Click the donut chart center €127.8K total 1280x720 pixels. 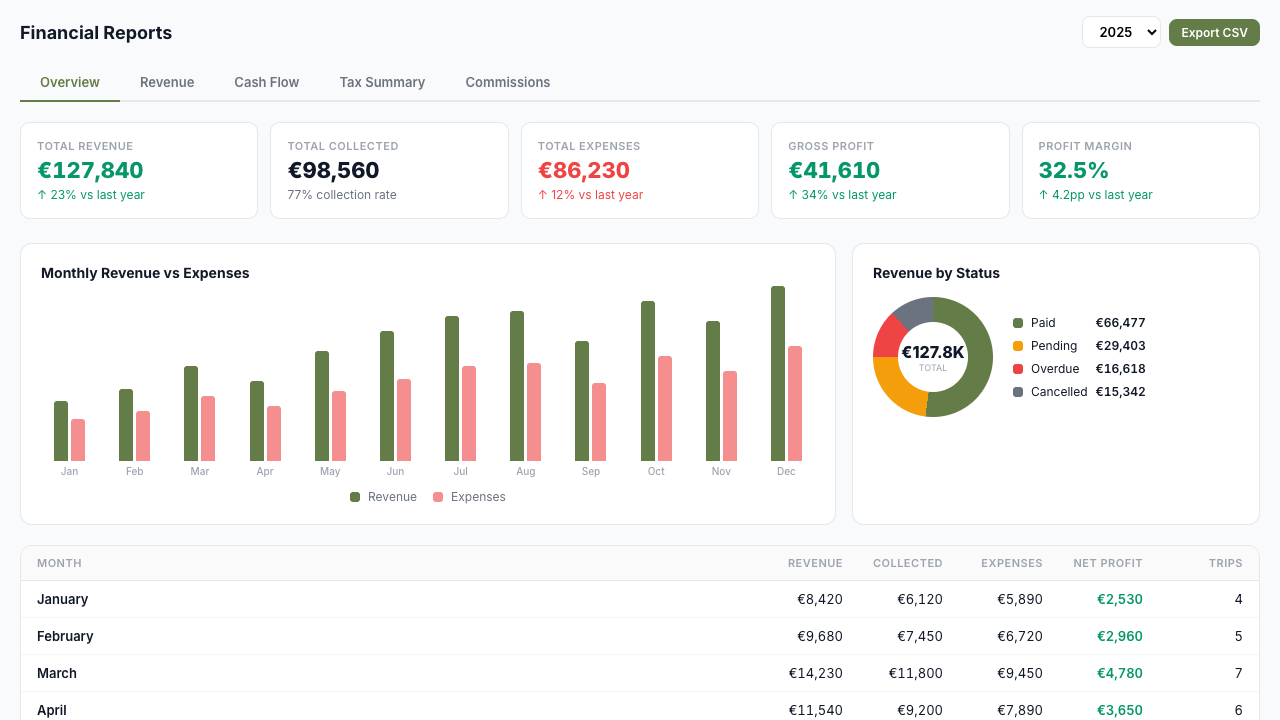pyautogui.click(x=933, y=357)
